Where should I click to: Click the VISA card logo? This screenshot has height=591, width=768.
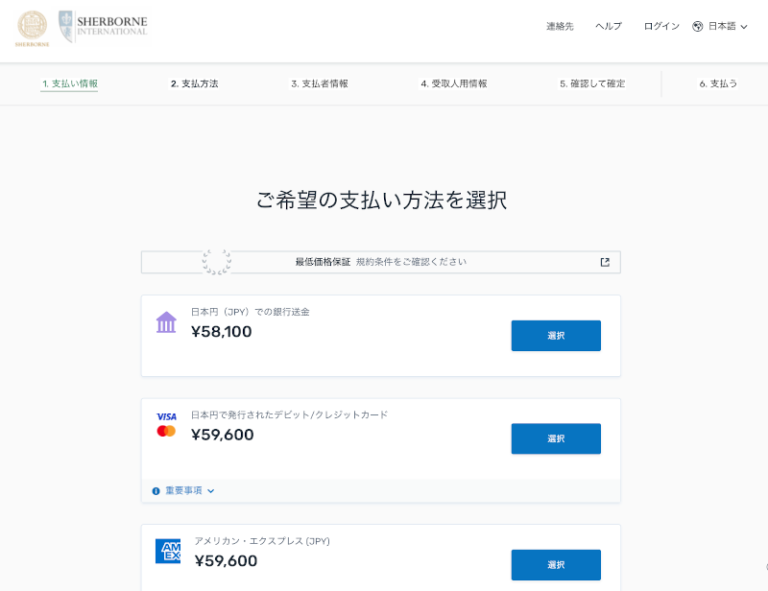point(166,416)
